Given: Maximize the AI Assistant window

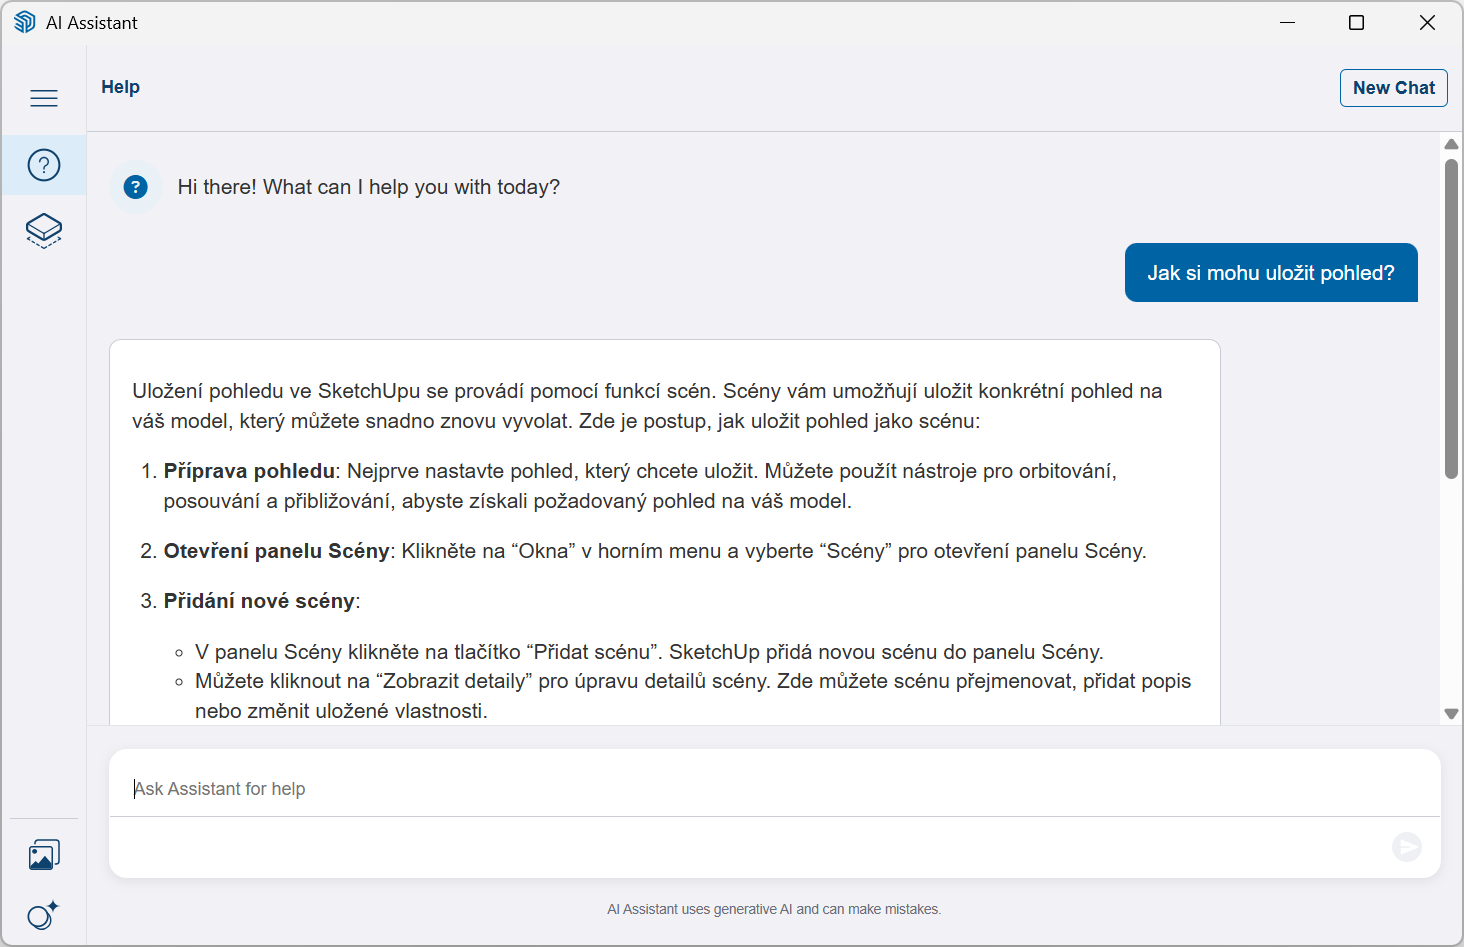Looking at the screenshot, I should pos(1357,22).
